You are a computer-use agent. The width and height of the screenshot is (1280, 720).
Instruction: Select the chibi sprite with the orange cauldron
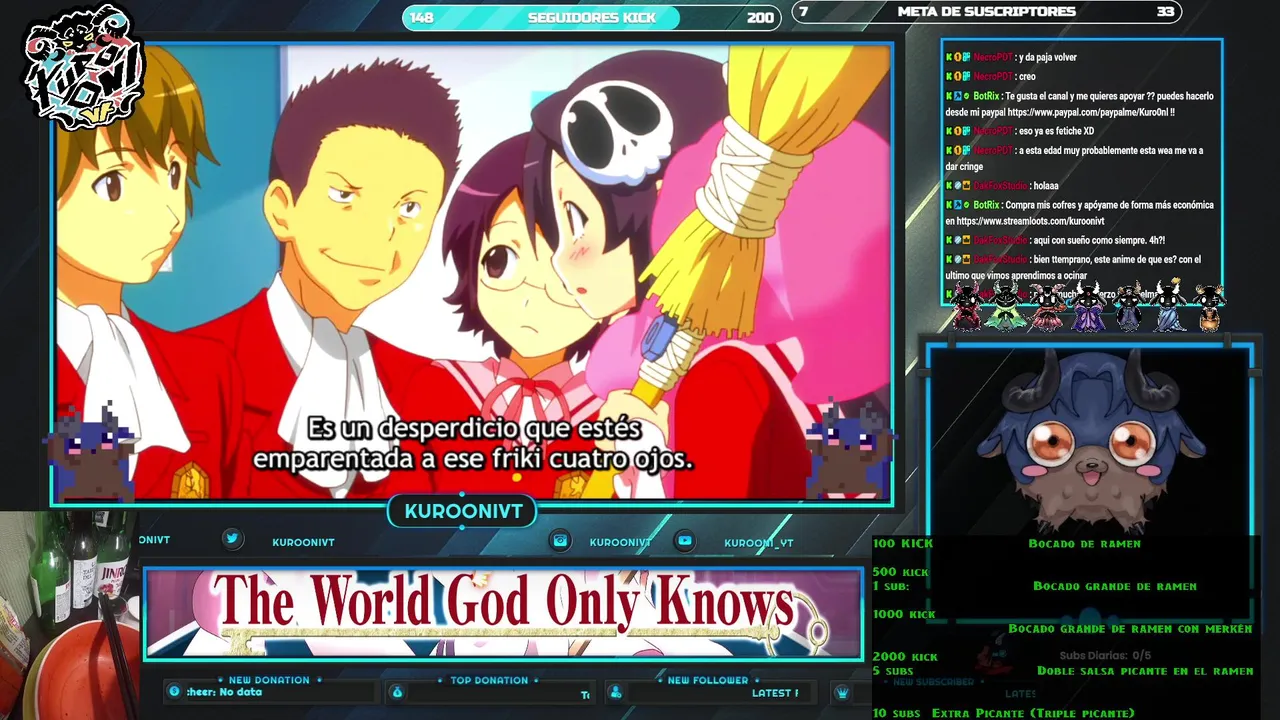[1209, 307]
